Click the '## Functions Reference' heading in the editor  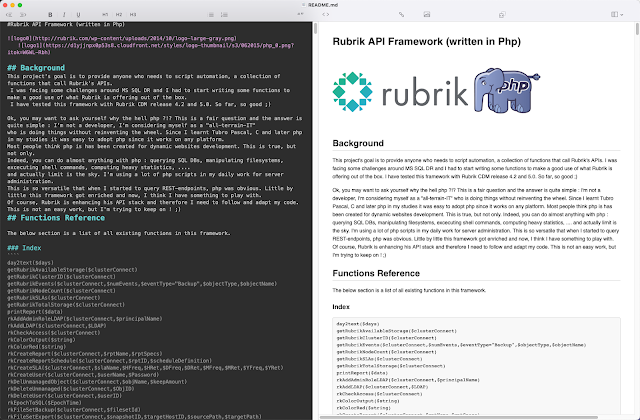click(x=56, y=218)
